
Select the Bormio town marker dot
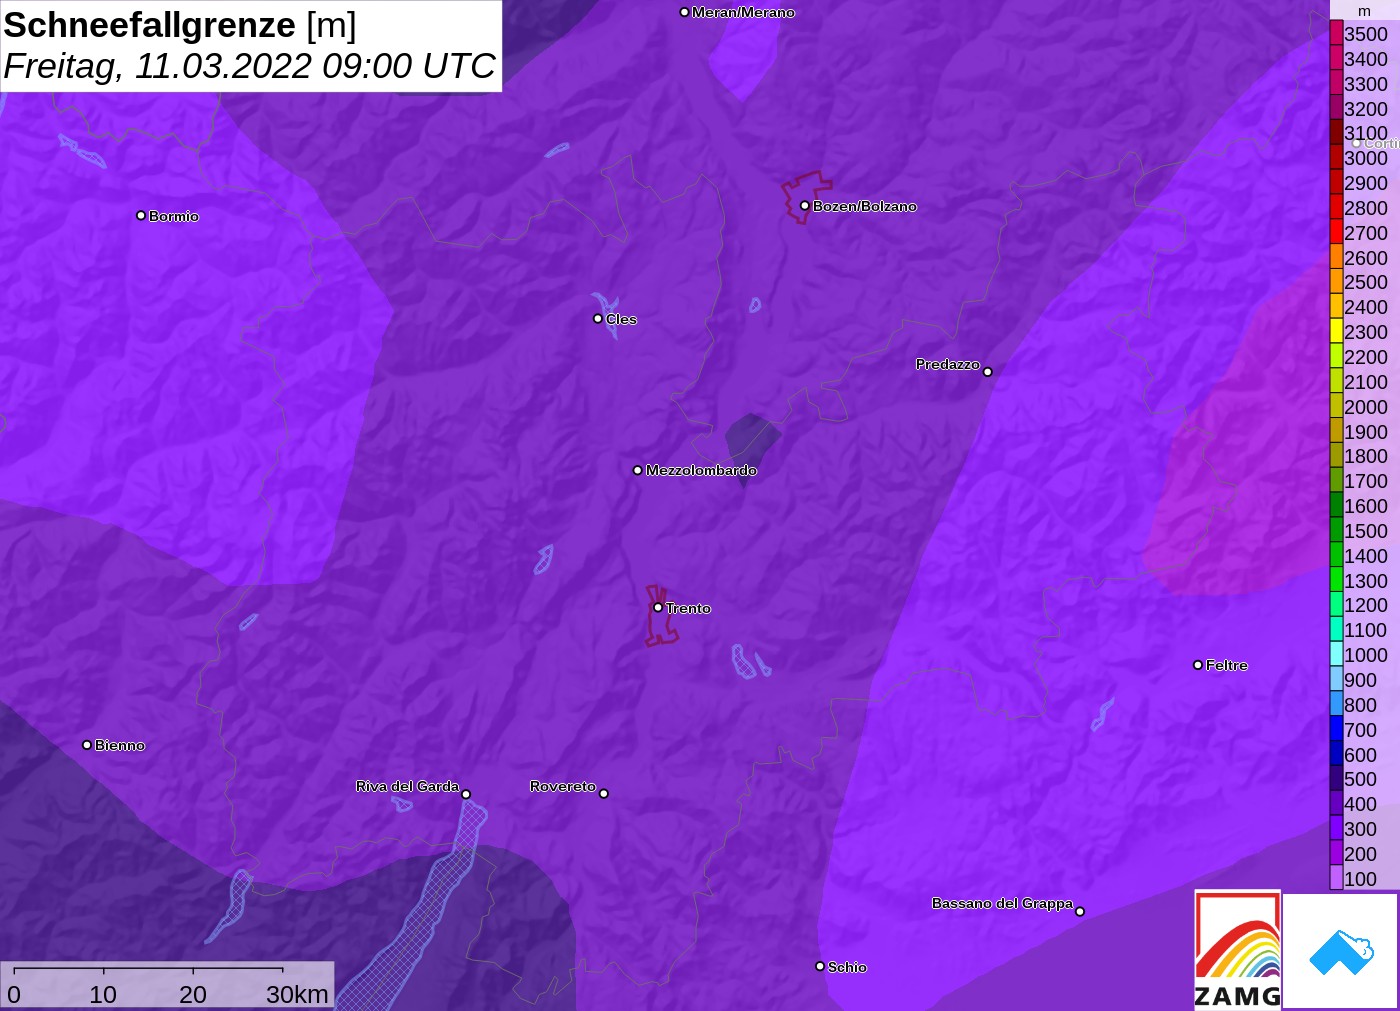pyautogui.click(x=141, y=215)
